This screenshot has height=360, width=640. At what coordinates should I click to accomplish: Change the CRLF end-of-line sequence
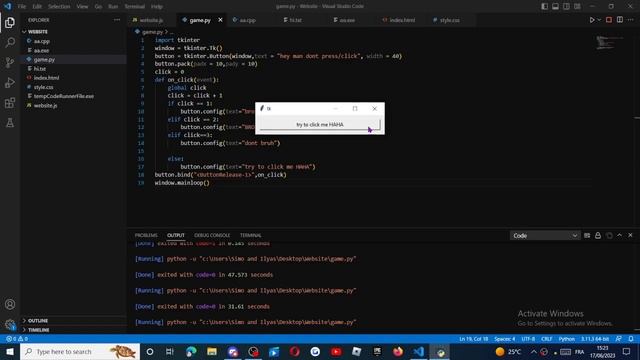coord(547,339)
